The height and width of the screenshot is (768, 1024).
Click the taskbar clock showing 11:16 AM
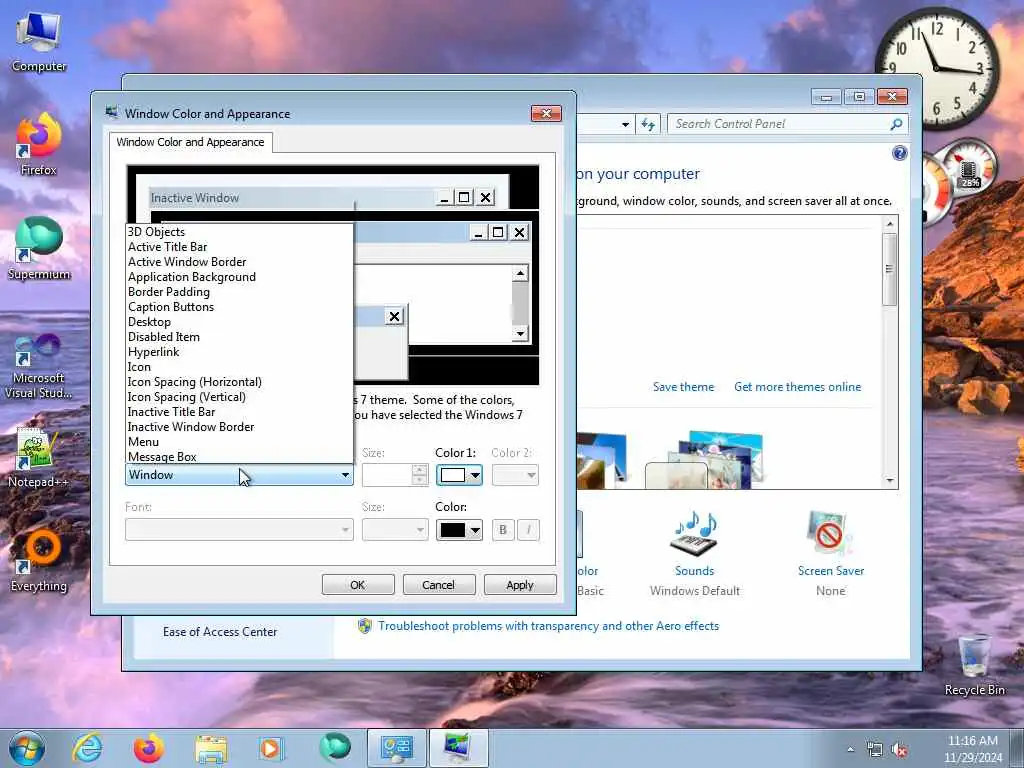pos(973,749)
